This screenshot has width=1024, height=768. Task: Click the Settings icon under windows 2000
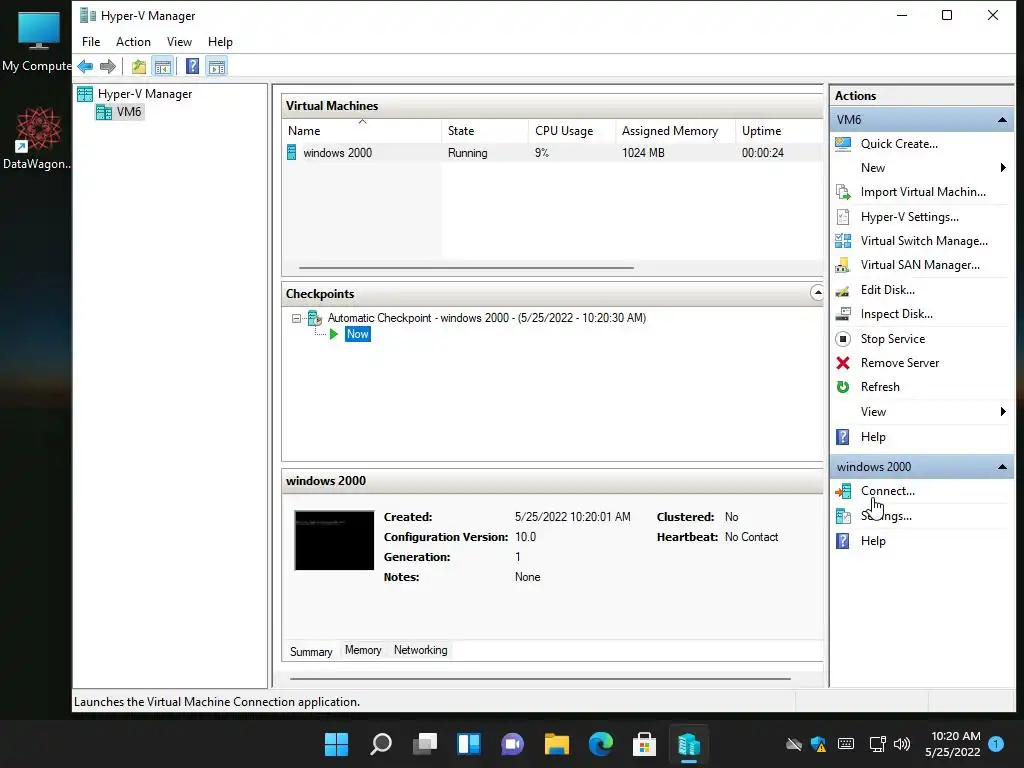click(x=843, y=516)
